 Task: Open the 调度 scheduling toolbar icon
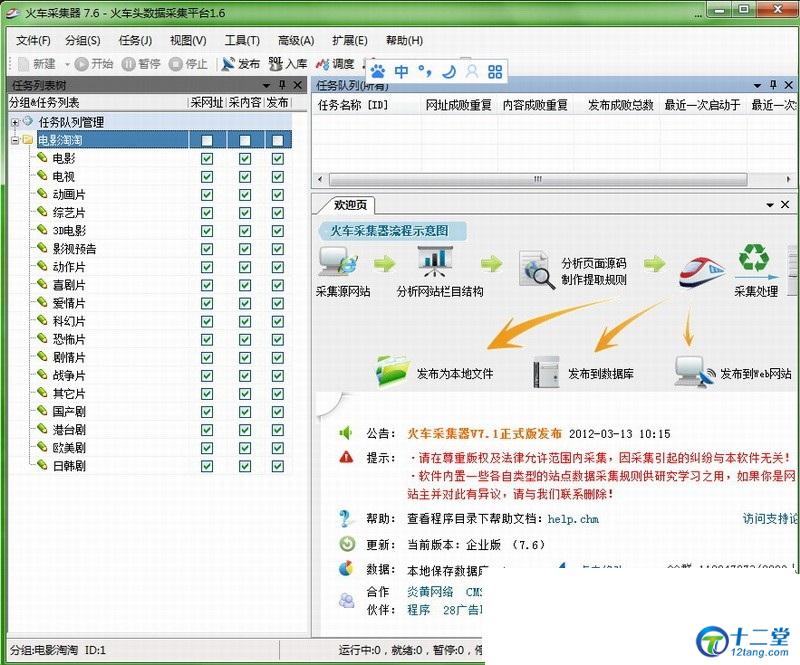(322, 64)
